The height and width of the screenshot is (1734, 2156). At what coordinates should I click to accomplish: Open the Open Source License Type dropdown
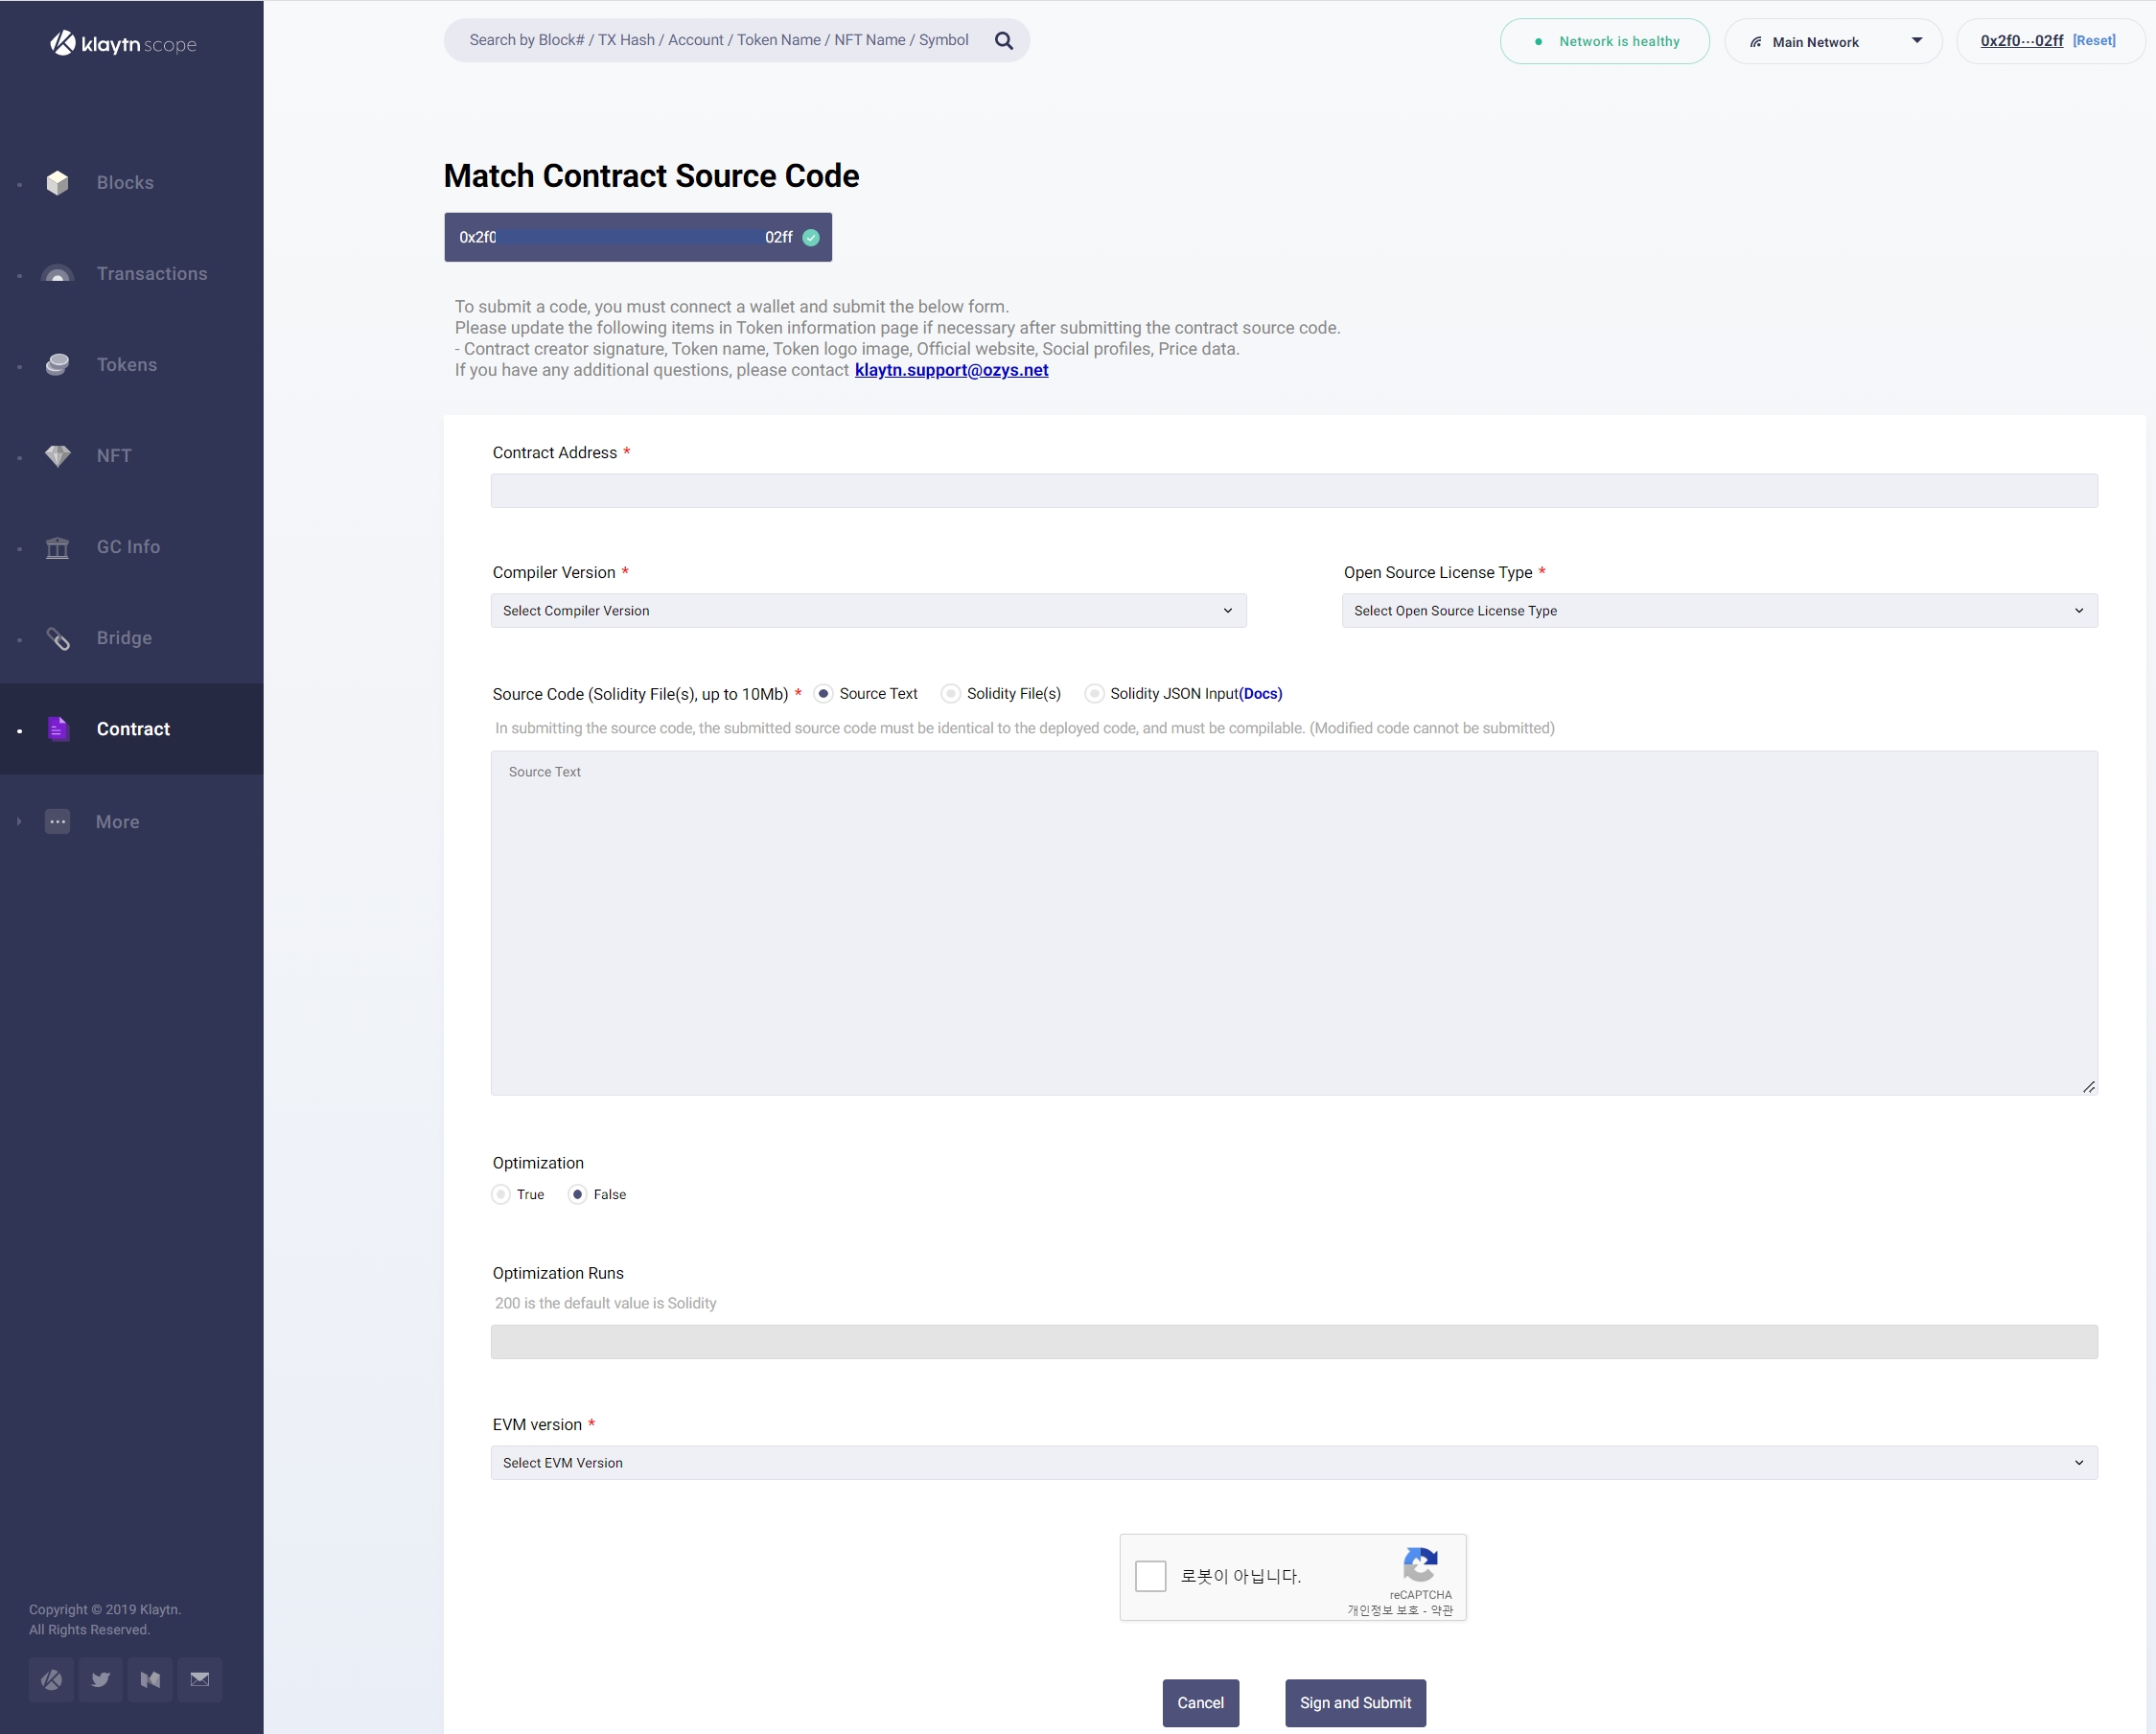(1719, 611)
